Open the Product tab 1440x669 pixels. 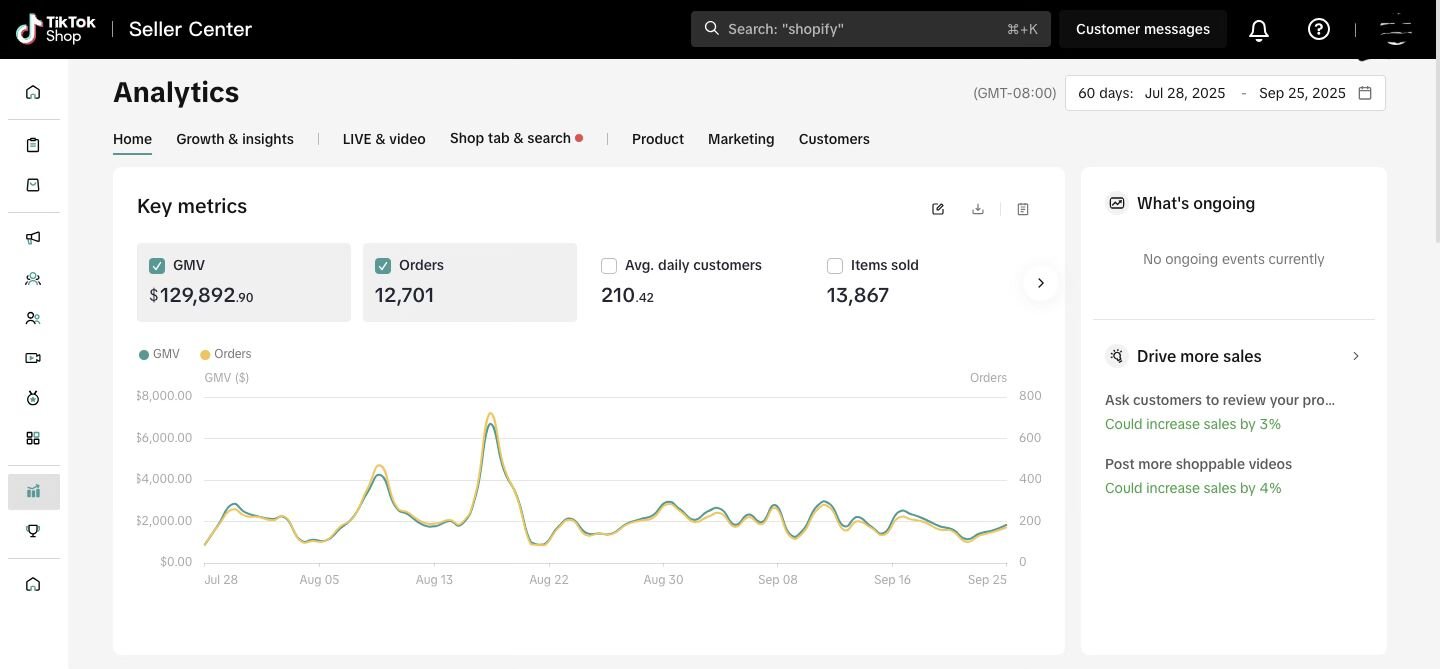657,139
